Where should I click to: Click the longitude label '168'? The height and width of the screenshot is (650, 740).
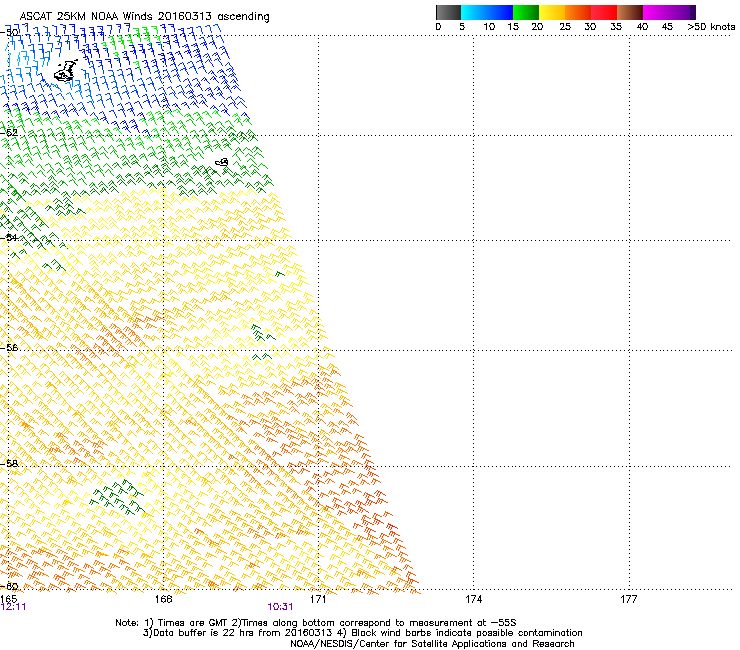coord(163,599)
